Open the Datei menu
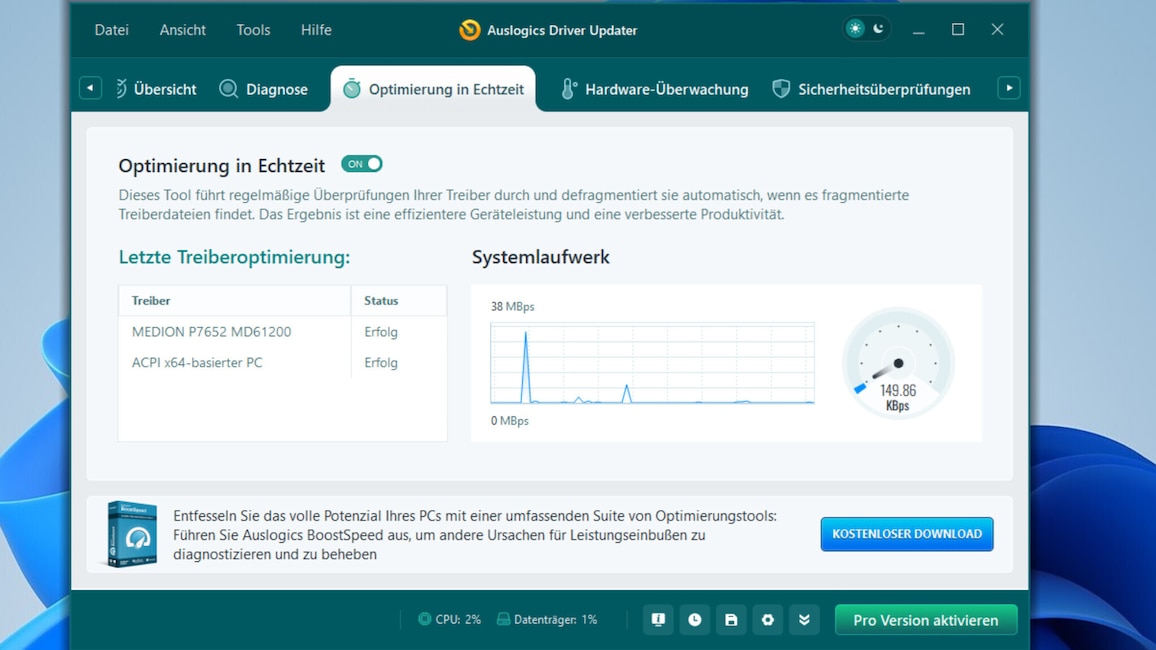 111,30
